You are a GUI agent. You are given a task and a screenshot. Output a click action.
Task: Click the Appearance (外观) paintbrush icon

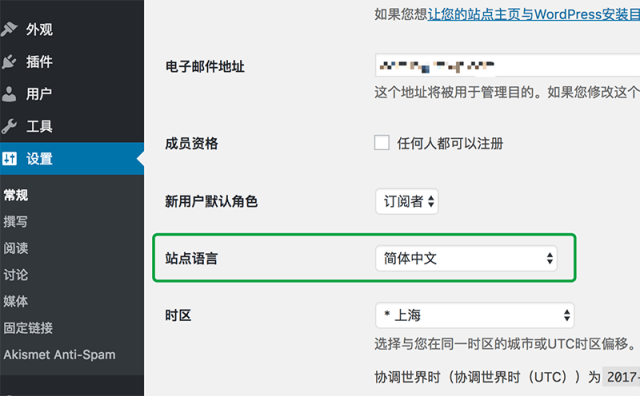[9, 29]
